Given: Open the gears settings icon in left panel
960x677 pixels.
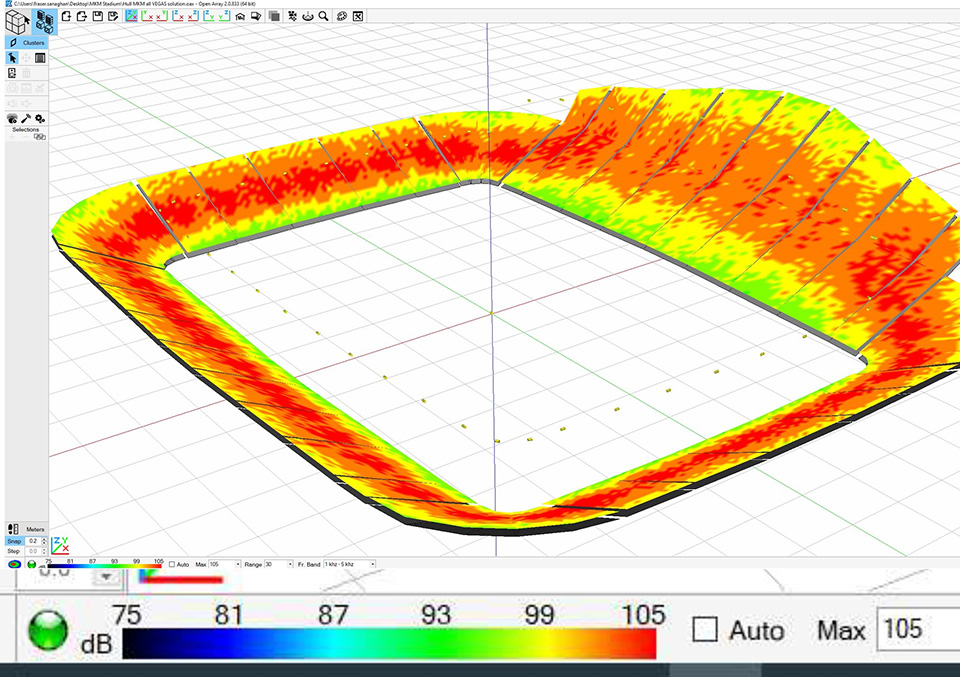Looking at the screenshot, I should [40, 118].
